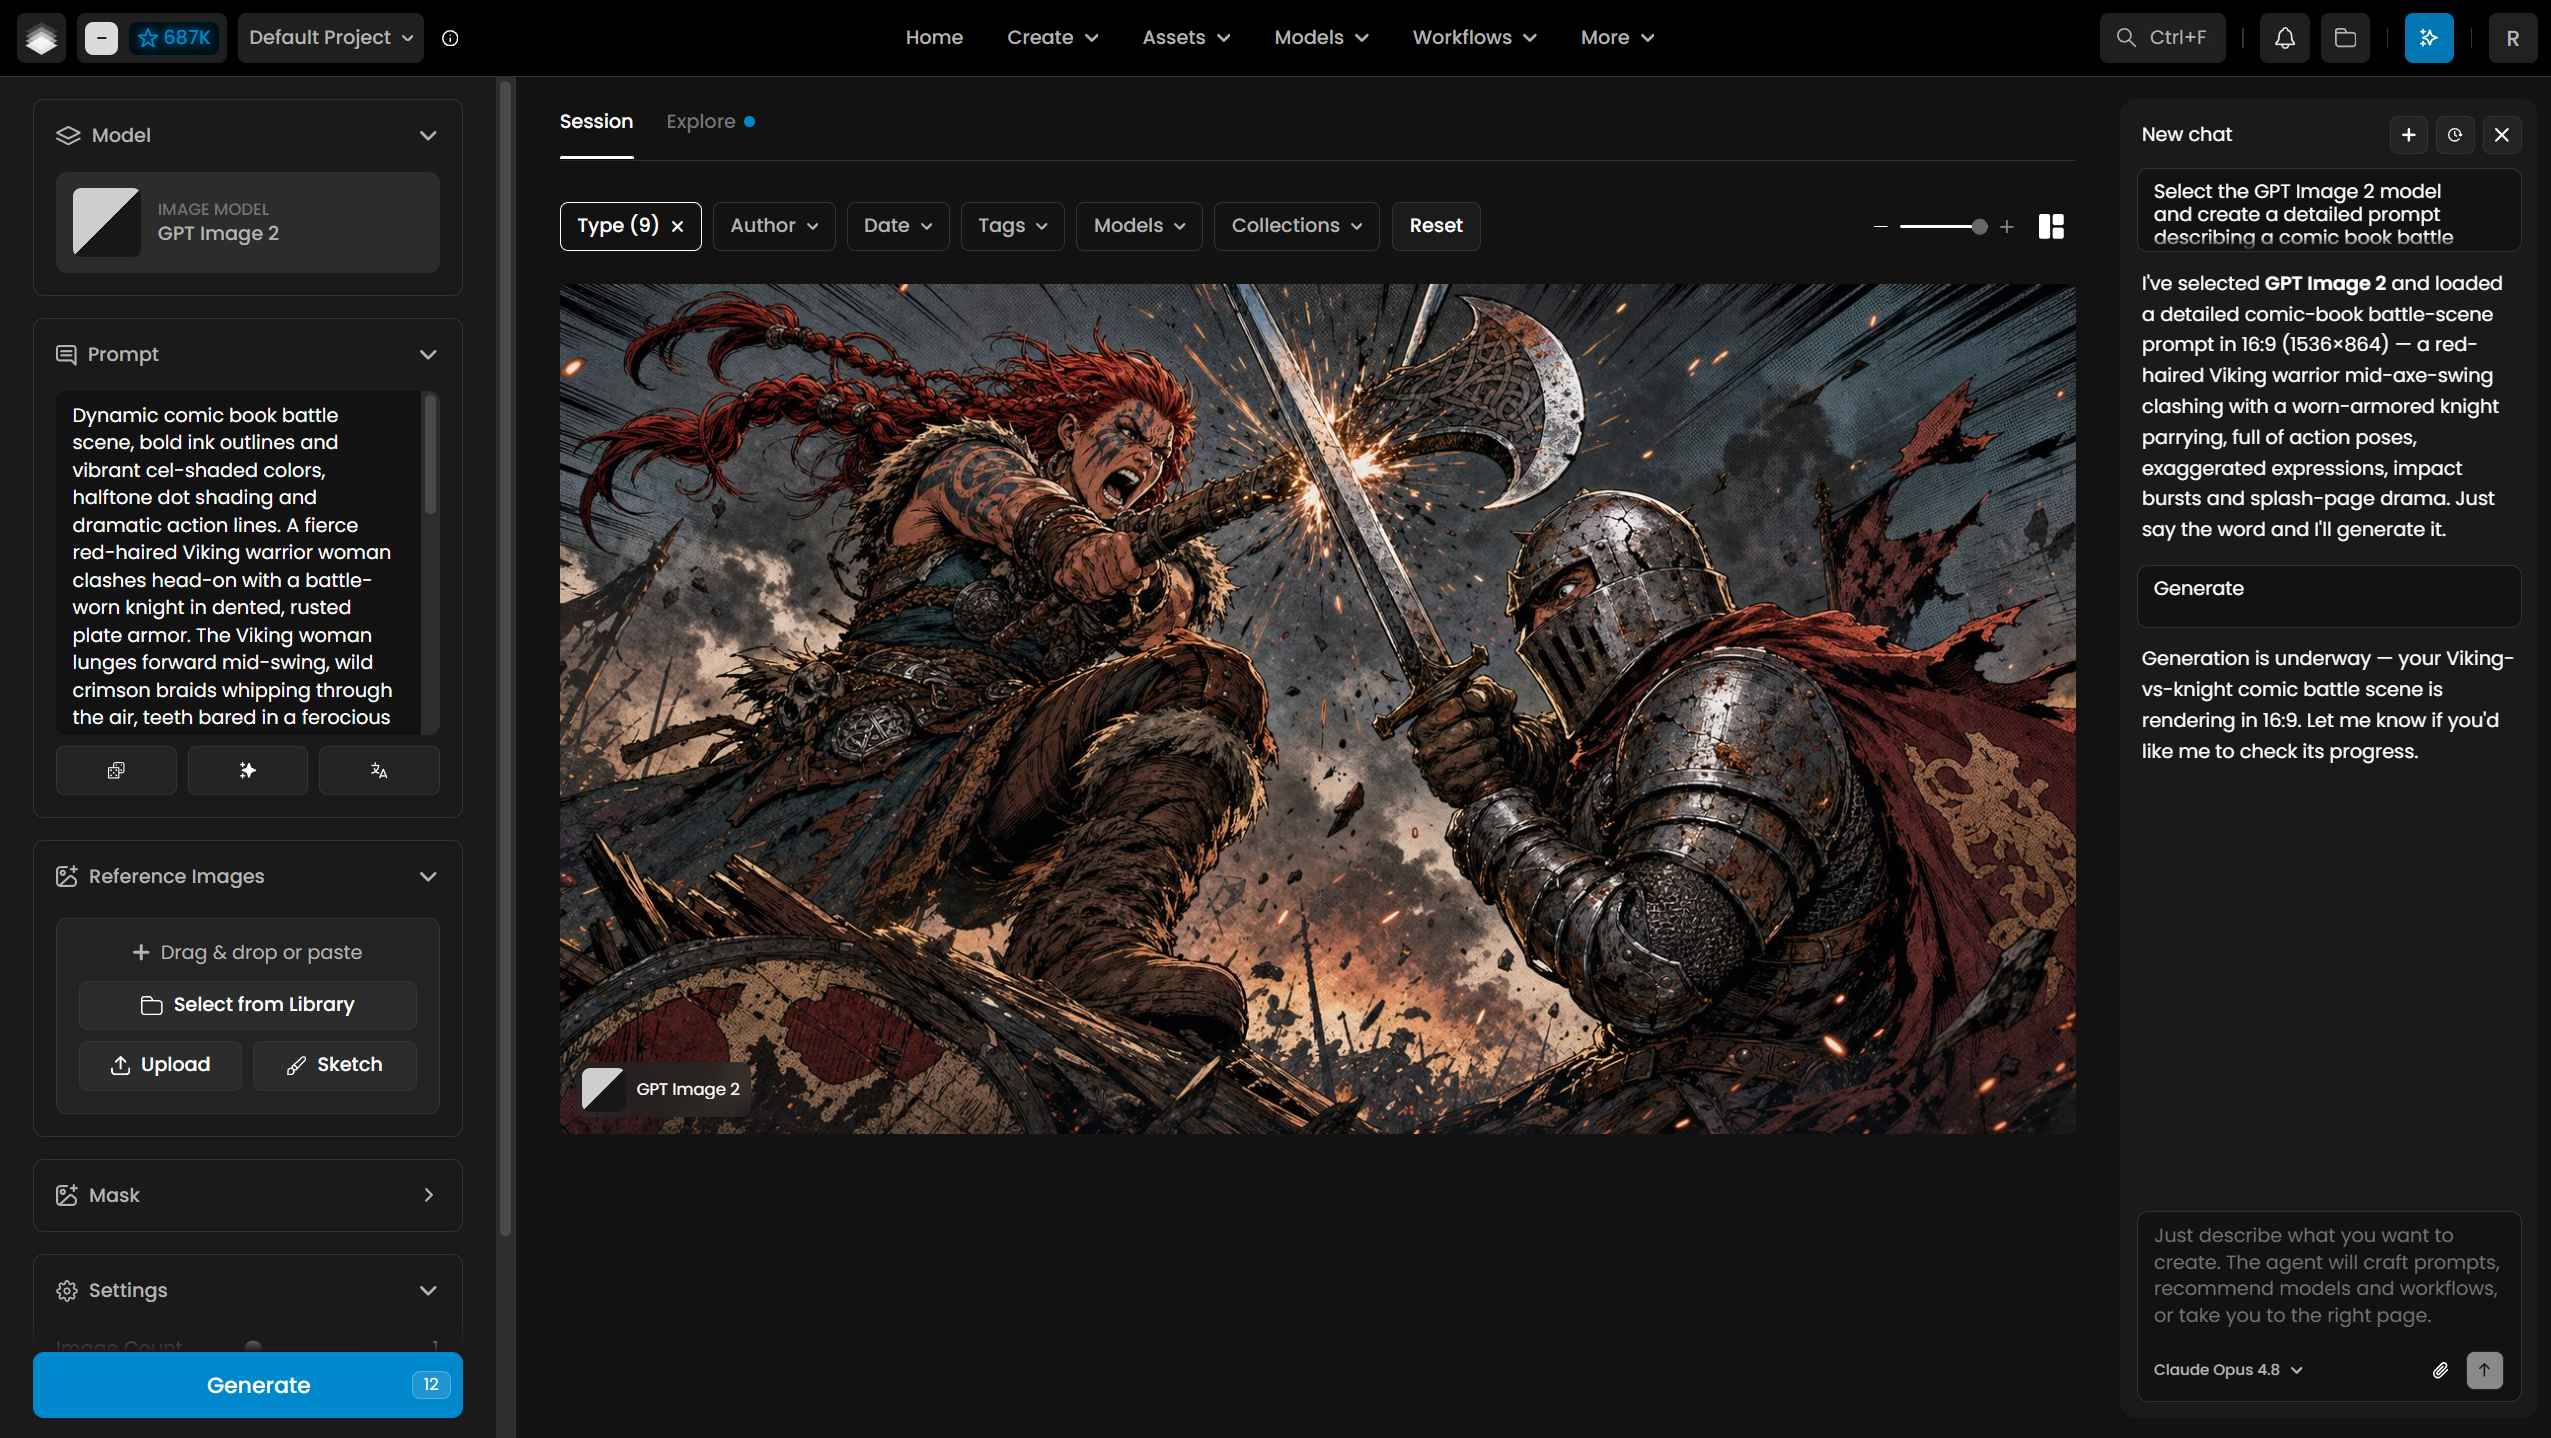2551x1438 pixels.
Task: Open the Author filter dropdown
Action: coord(774,226)
